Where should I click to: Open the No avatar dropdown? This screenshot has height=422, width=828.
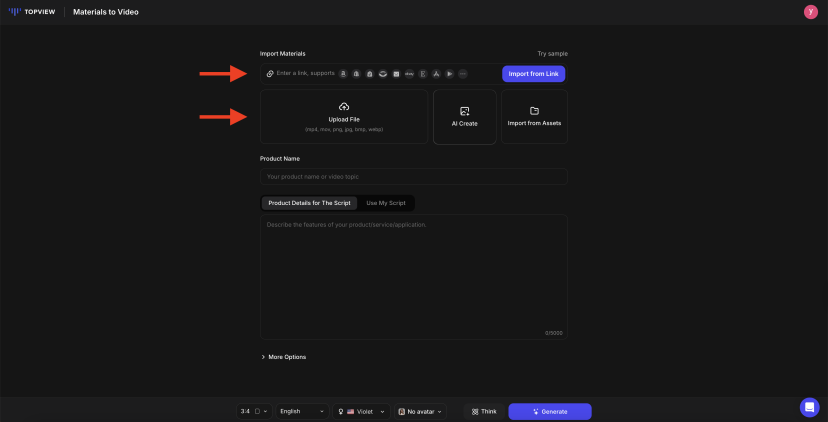pyautogui.click(x=420, y=411)
